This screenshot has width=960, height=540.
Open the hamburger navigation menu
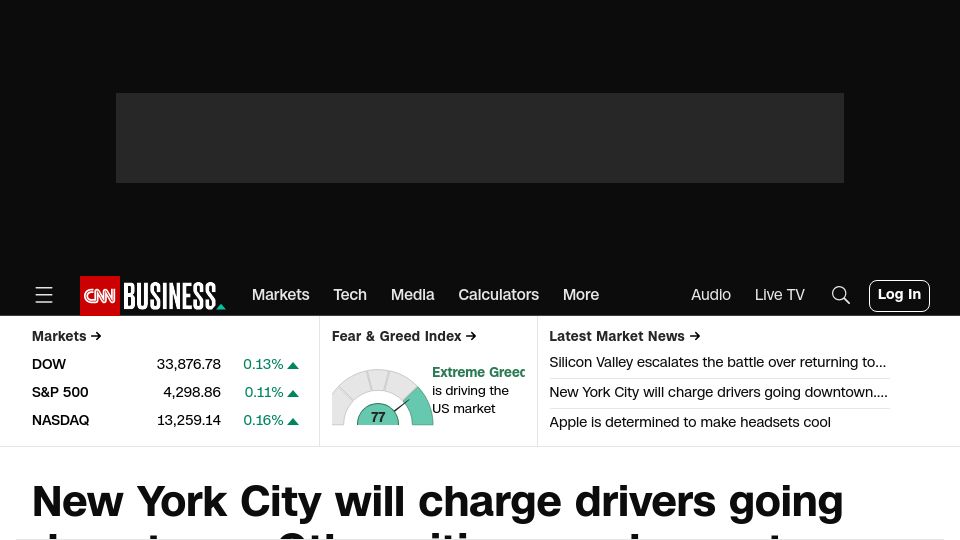[44, 295]
